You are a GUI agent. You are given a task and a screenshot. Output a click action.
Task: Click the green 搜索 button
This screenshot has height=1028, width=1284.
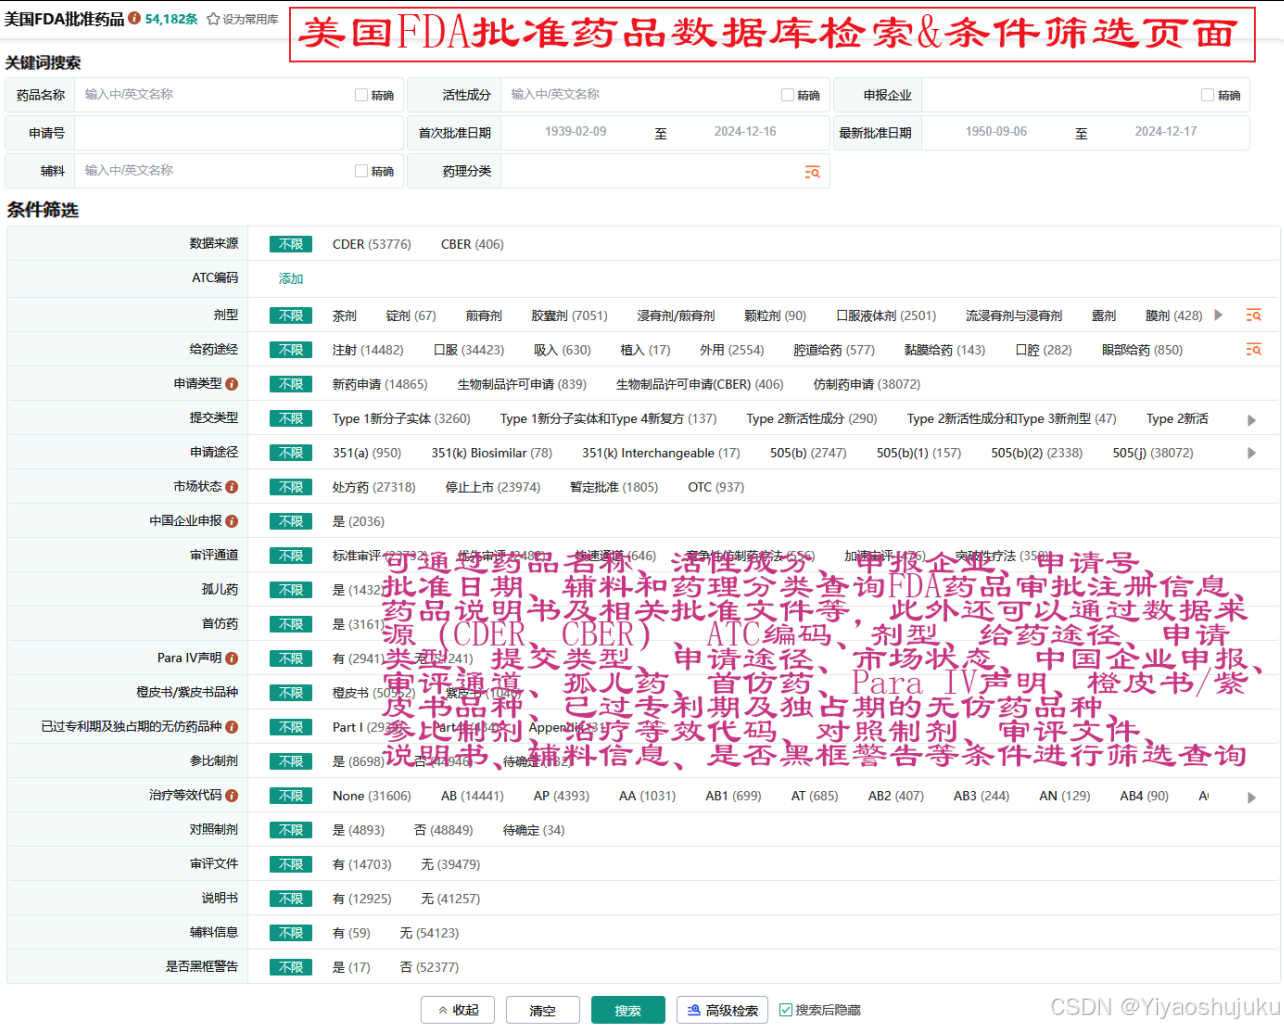[628, 1010]
